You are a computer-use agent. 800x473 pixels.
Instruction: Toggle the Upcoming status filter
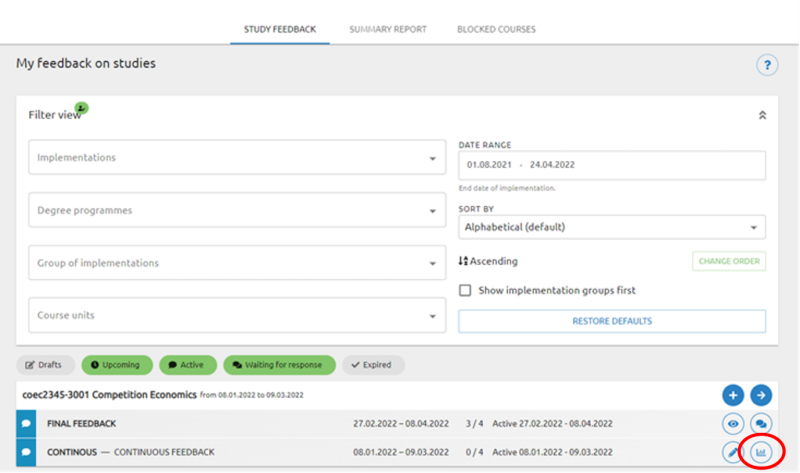(117, 365)
